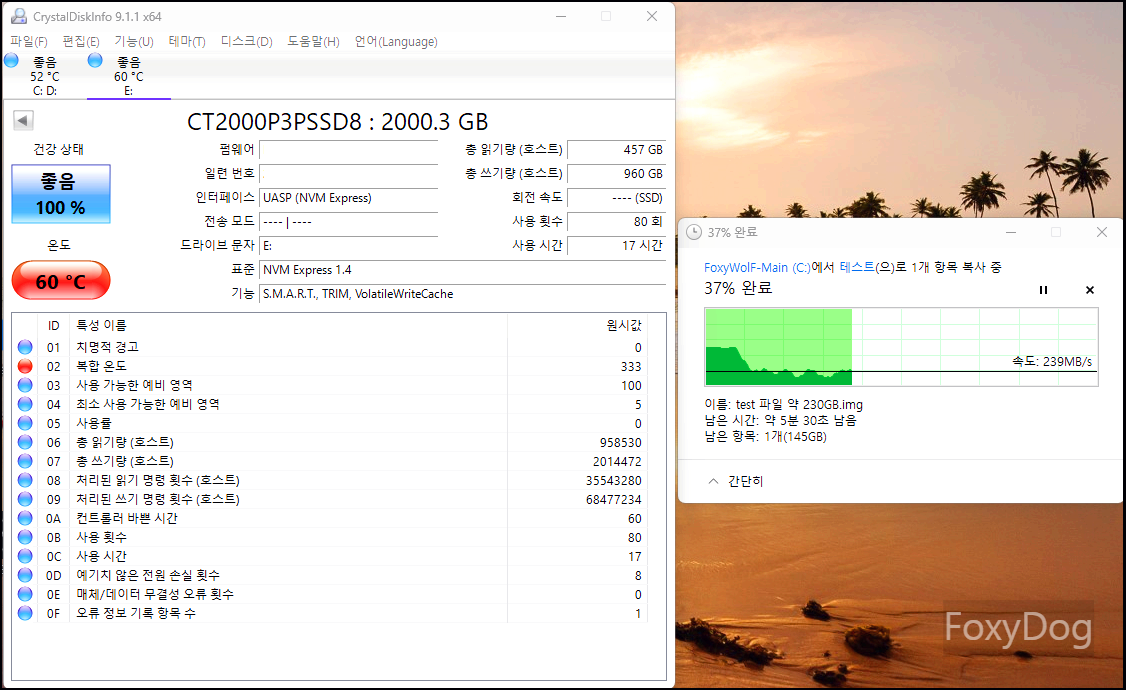This screenshot has width=1126, height=690.
Task: Click the 전송 모드 field
Action: tap(348, 222)
